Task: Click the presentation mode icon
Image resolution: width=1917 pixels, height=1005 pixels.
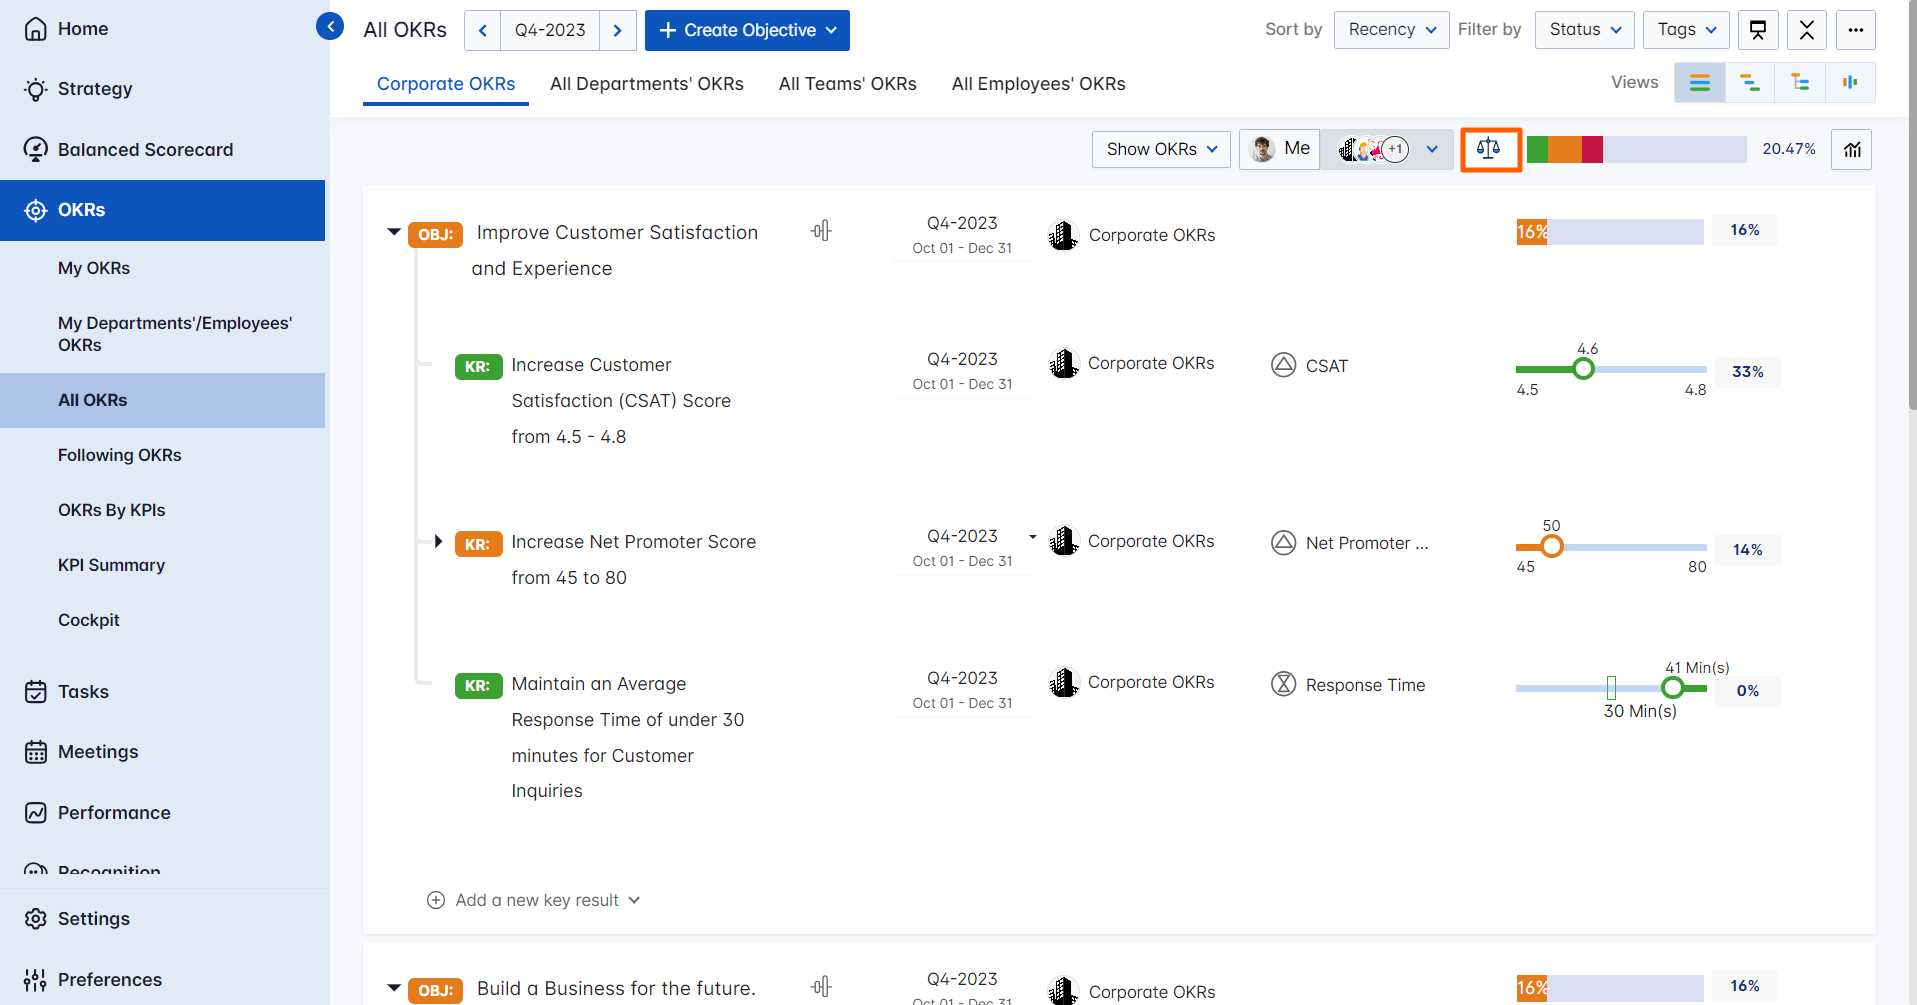Action: pyautogui.click(x=1757, y=30)
